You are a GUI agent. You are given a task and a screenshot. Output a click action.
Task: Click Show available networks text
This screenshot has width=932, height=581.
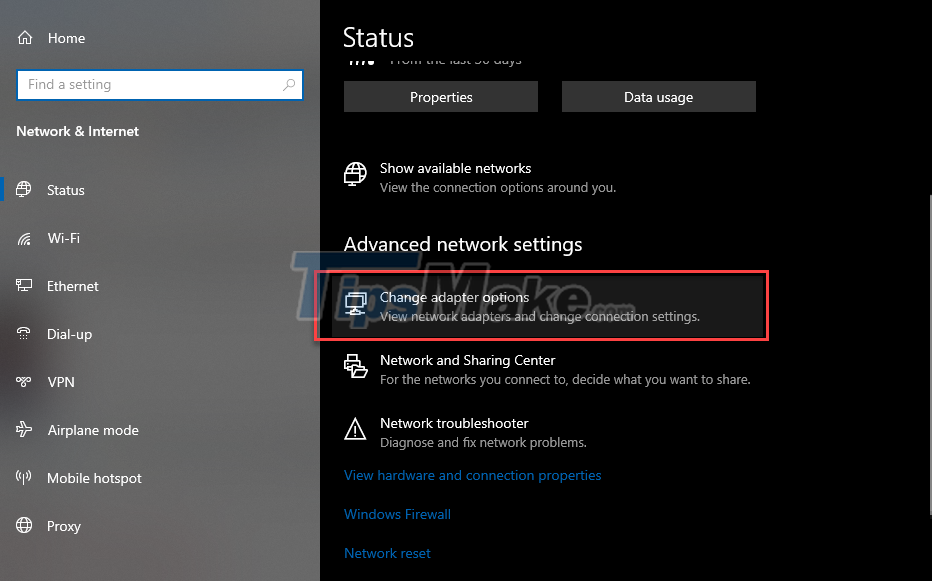[455, 168]
